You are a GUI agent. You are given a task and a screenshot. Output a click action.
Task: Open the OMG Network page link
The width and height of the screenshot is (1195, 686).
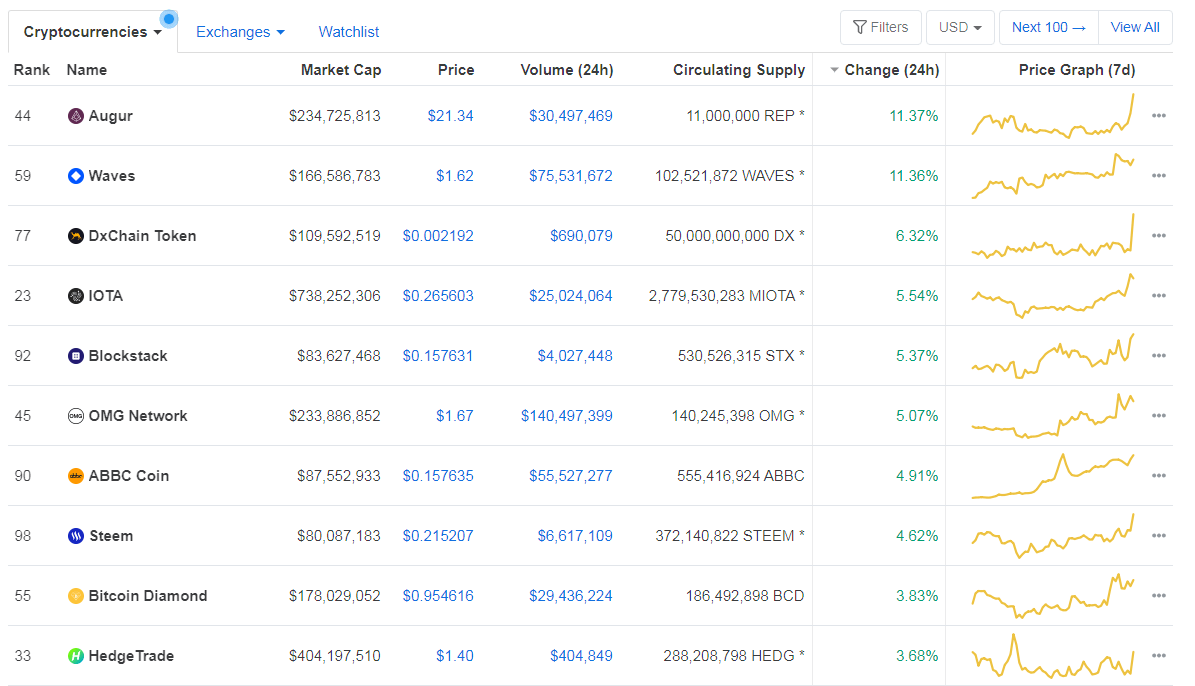[x=138, y=416]
